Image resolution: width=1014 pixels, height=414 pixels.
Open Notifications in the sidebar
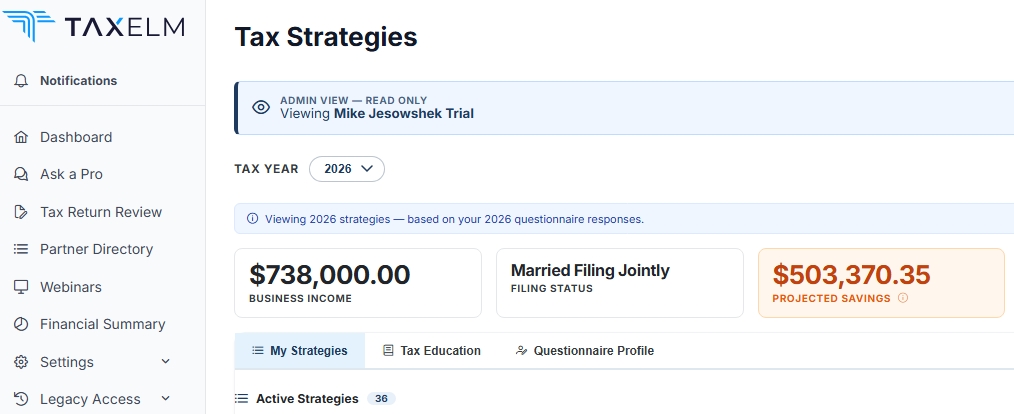click(78, 81)
